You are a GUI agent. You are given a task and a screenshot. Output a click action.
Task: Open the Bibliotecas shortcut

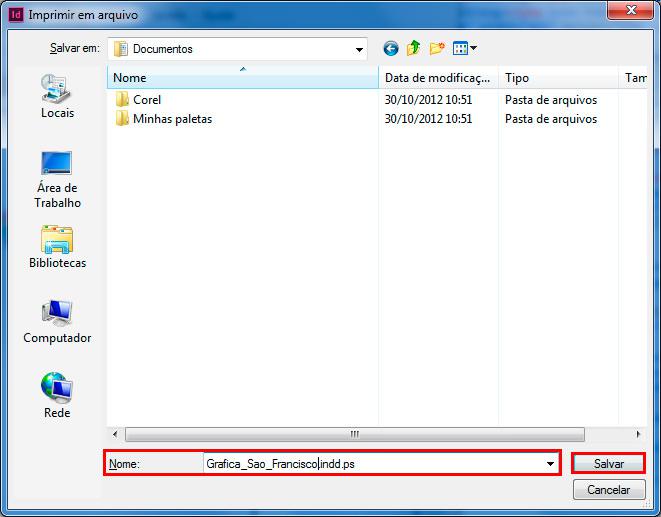tap(57, 247)
